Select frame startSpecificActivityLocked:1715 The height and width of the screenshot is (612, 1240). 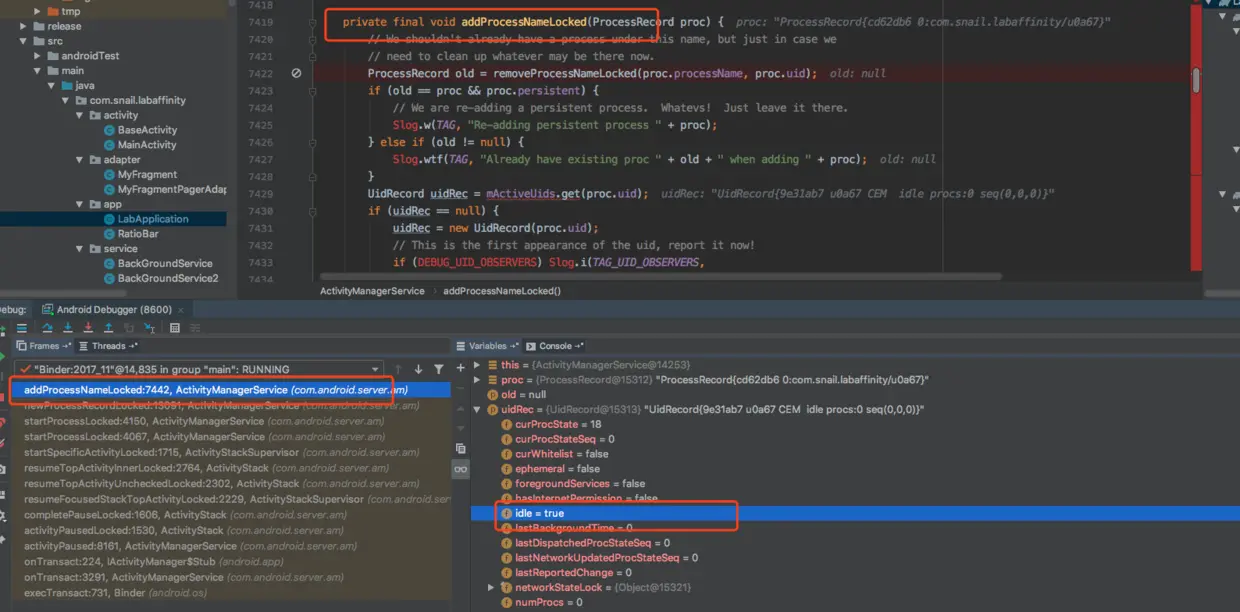click(230, 452)
